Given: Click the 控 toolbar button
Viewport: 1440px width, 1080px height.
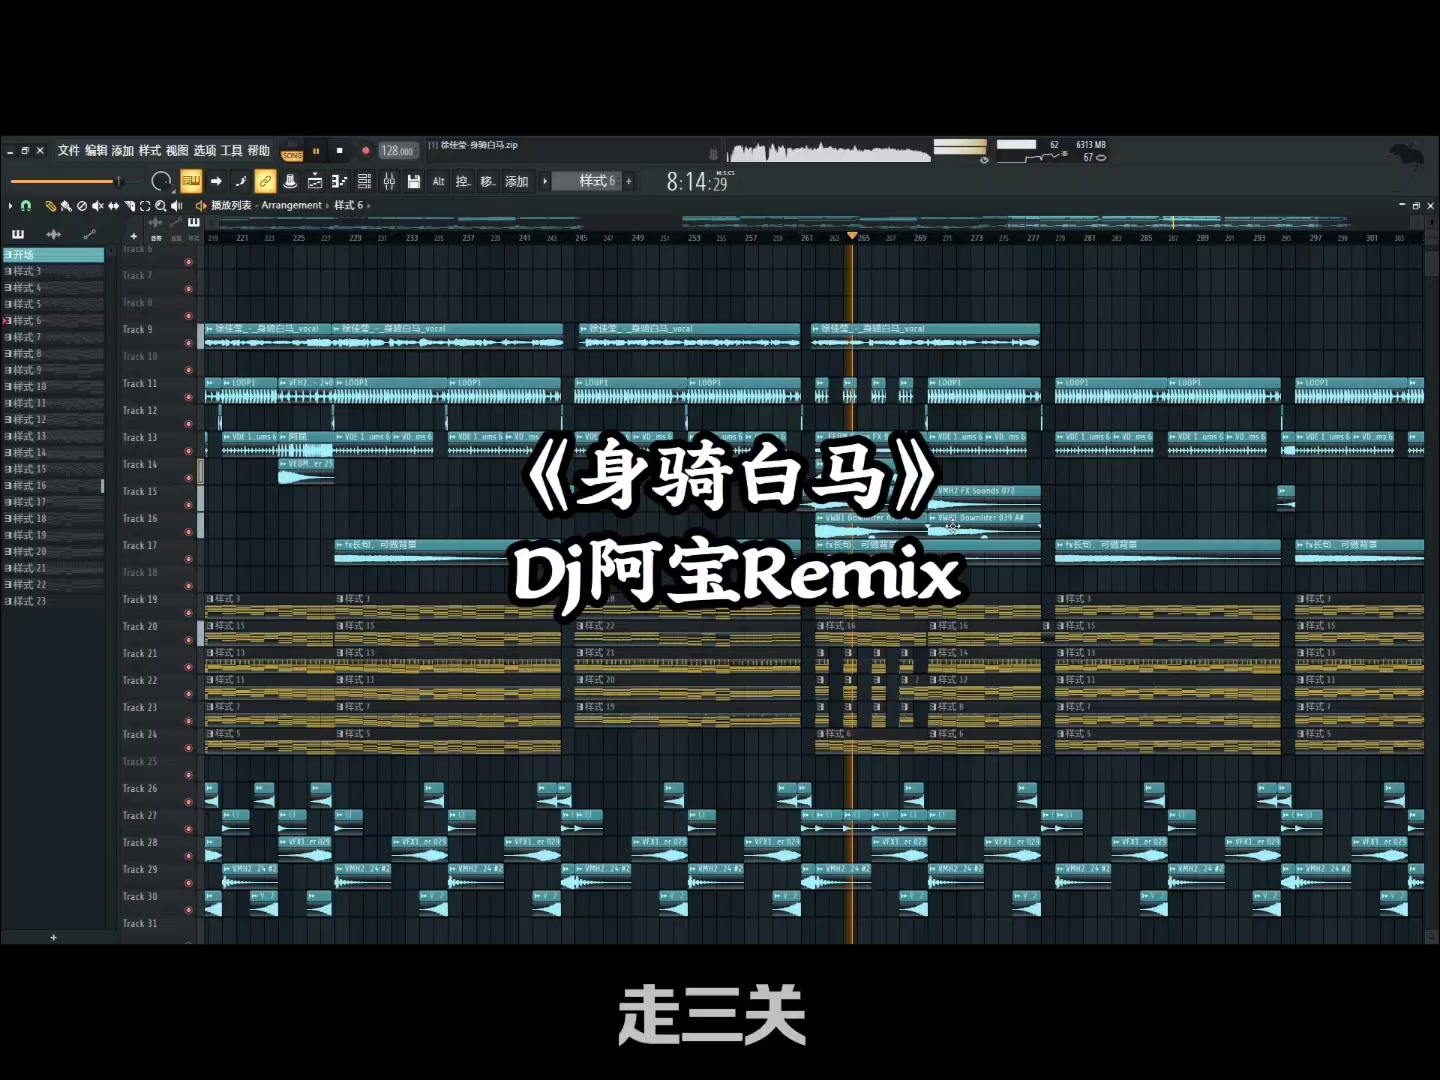Looking at the screenshot, I should (462, 181).
